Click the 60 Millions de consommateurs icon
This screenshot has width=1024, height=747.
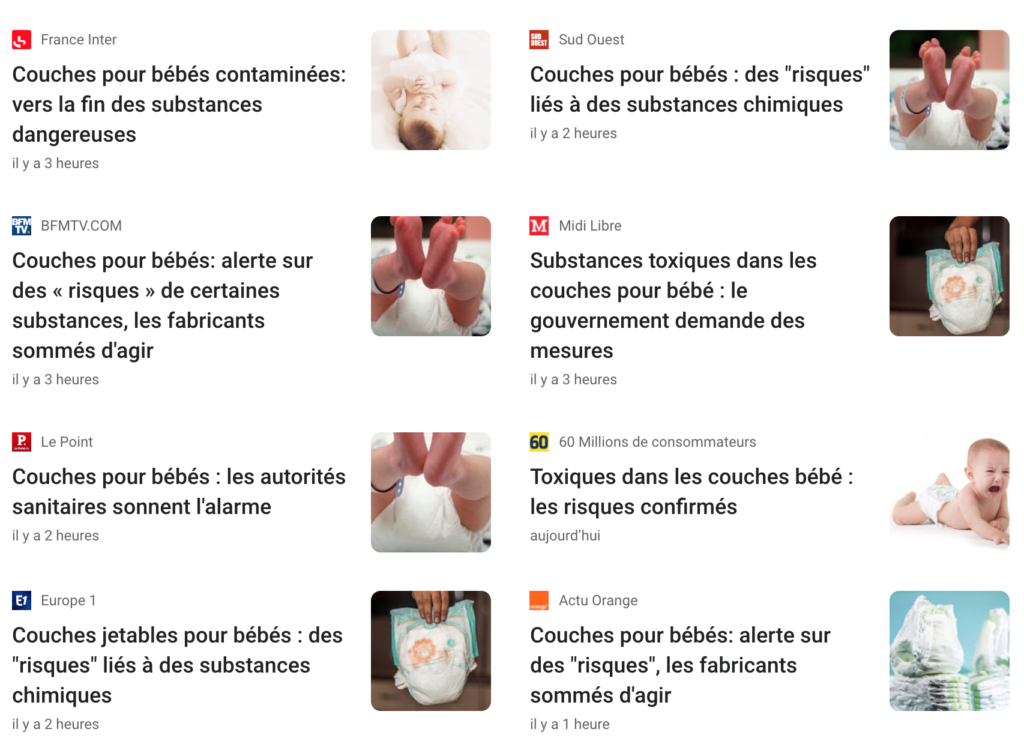click(539, 442)
